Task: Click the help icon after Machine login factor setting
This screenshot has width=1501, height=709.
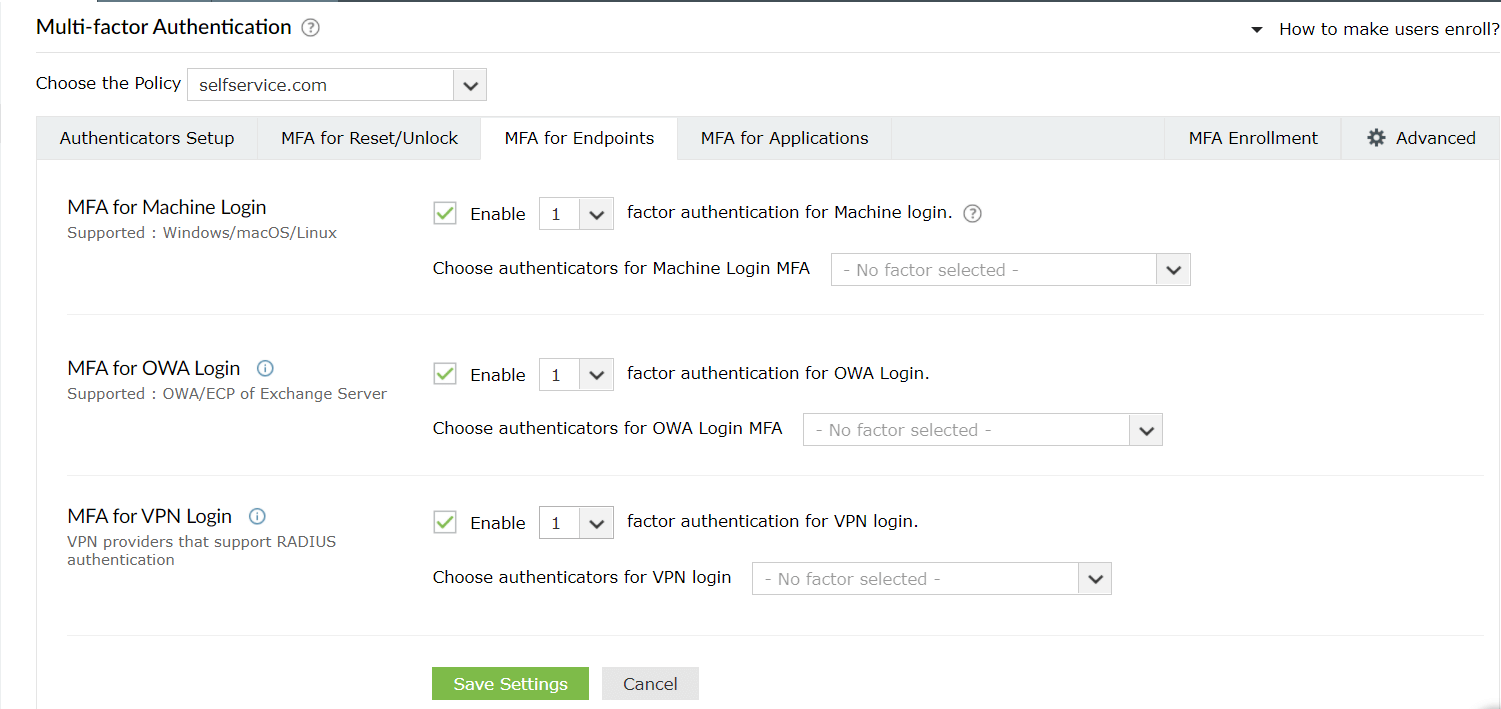Action: click(971, 213)
